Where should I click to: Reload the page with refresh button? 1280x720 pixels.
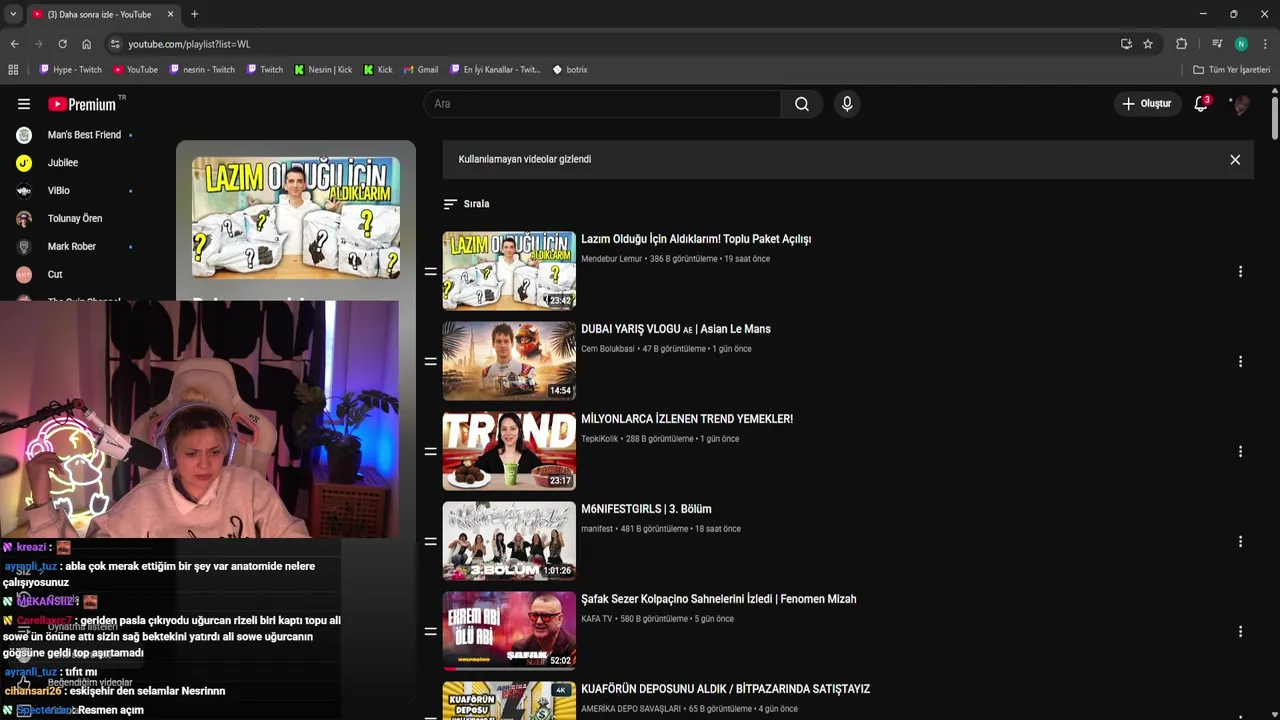62,44
